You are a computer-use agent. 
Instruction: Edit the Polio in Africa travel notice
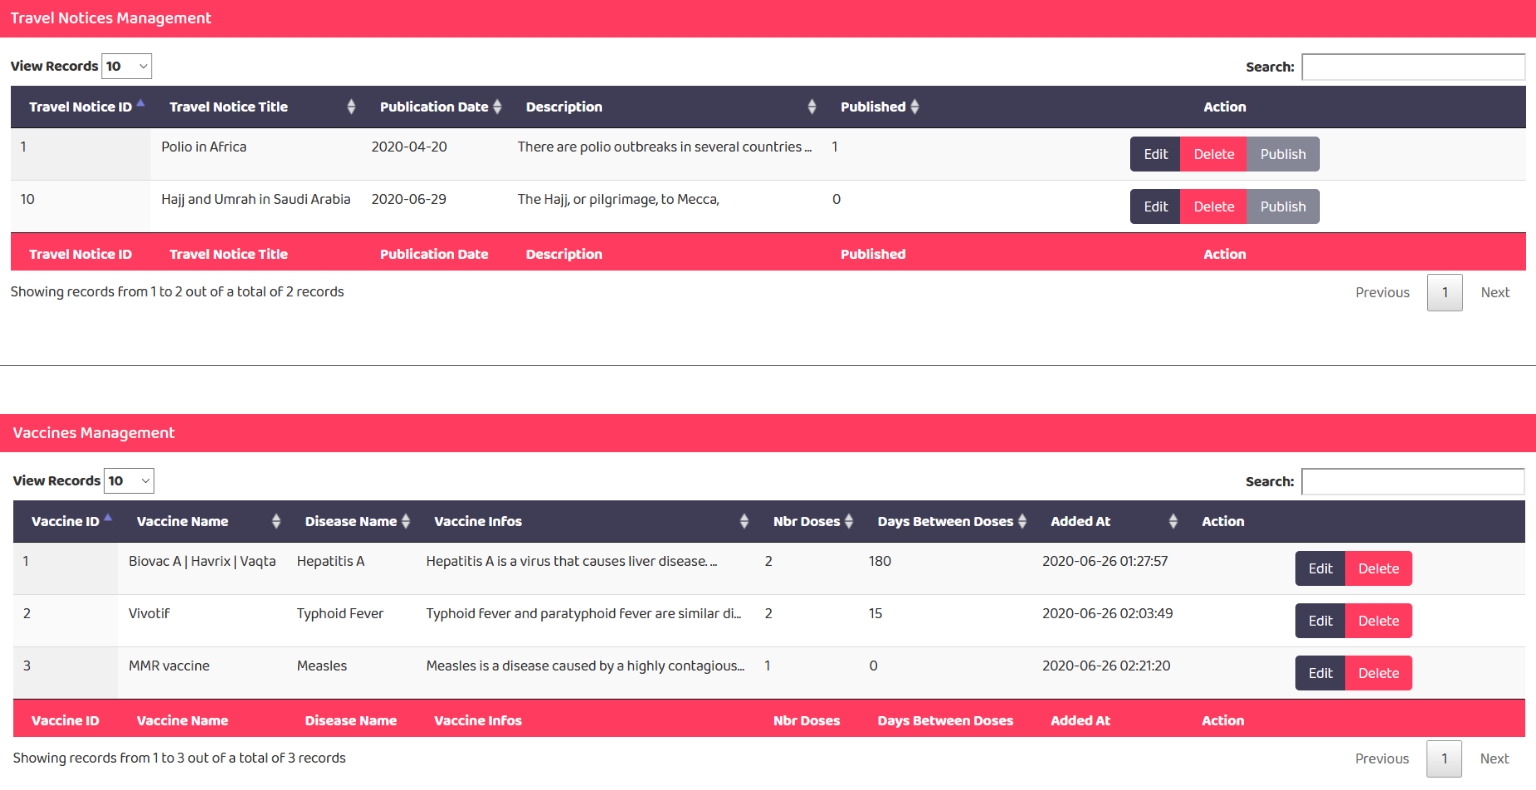coord(1155,154)
